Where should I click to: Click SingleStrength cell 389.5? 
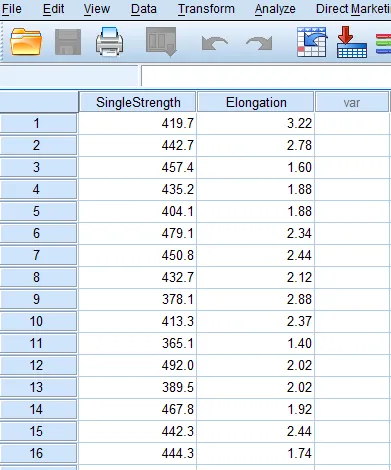(138, 387)
